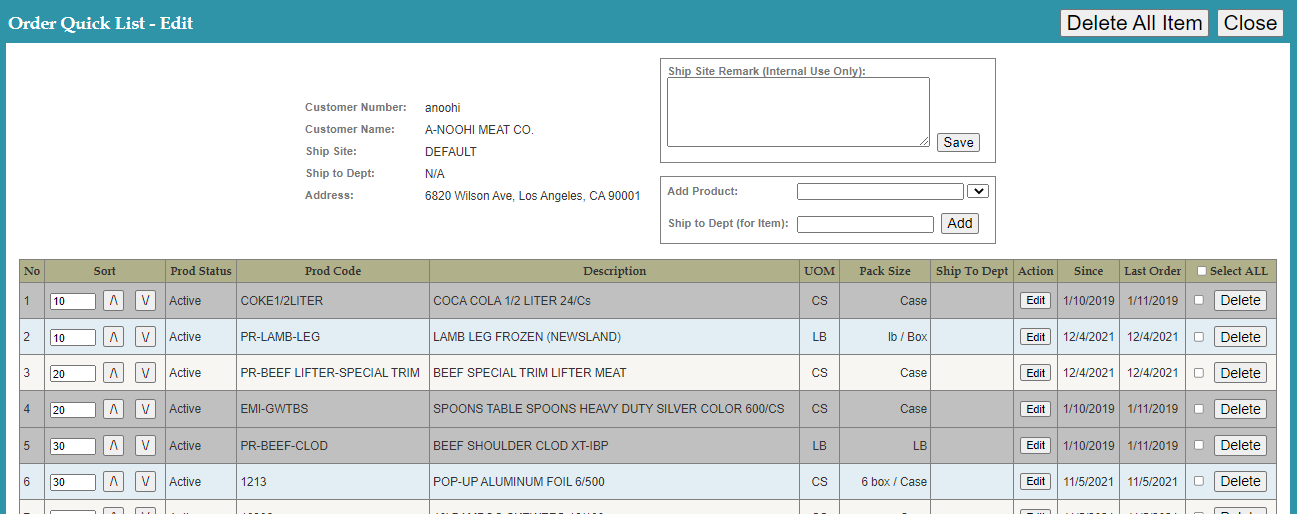Screen dimensions: 1297x514
Task: Select checkbox for BEEF SHOULDER CLOD row
Action: click(x=1199, y=445)
